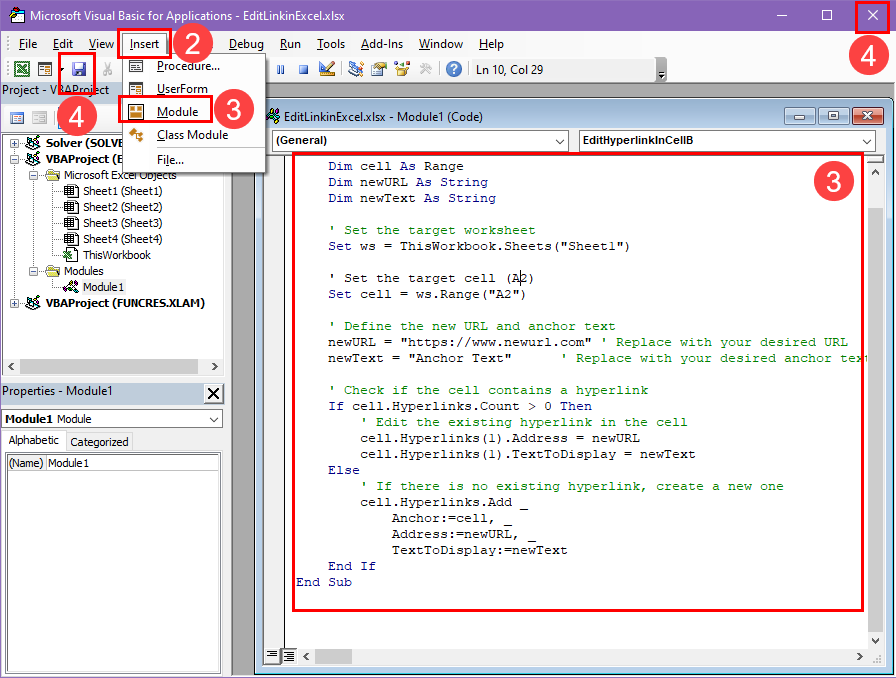Select Sheet1 (Sheet1) in project tree
The height and width of the screenshot is (678, 896).
122,191
